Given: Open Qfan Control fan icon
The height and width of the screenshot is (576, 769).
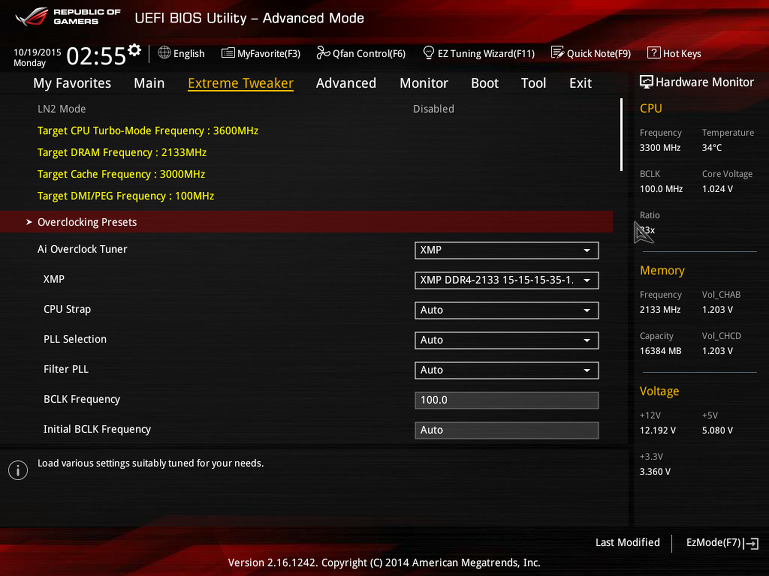Looking at the screenshot, I should pyautogui.click(x=323, y=53).
